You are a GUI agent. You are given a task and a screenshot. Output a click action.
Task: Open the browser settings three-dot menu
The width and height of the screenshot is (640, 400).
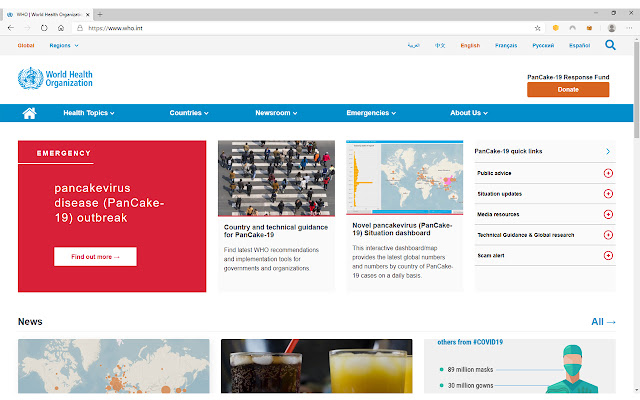tap(629, 28)
